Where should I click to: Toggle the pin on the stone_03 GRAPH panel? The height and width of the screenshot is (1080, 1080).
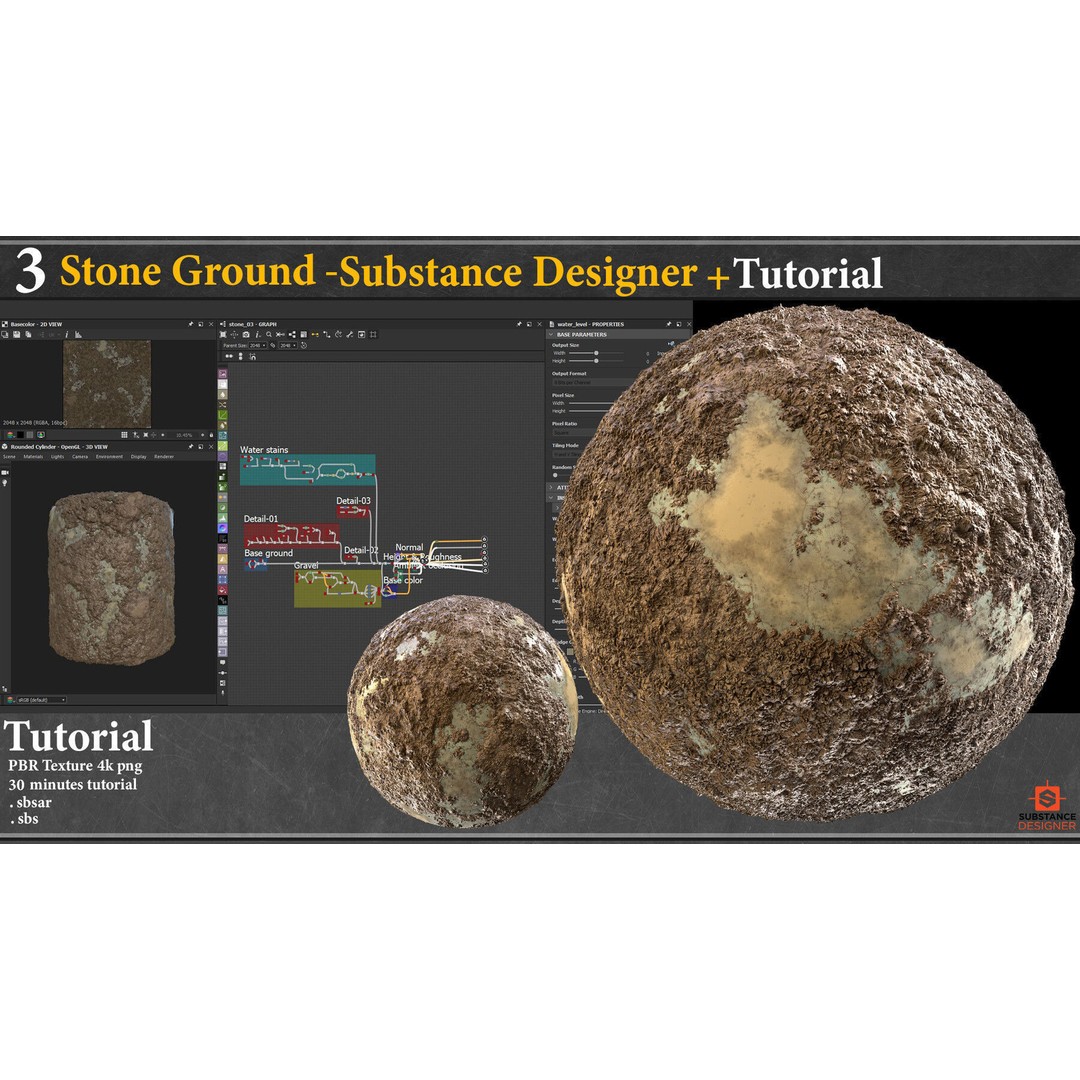pyautogui.click(x=518, y=323)
